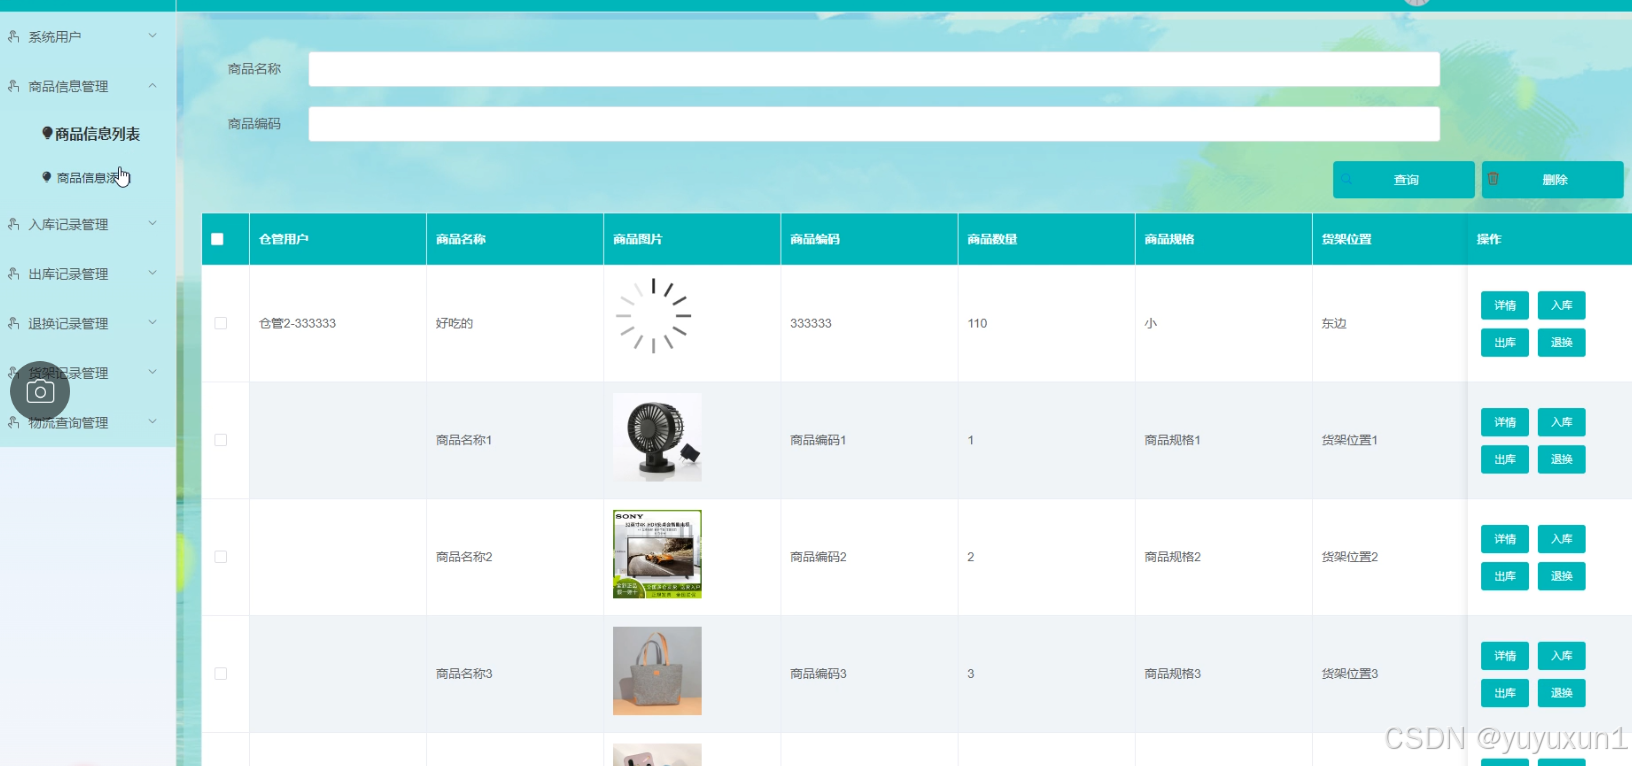
Task: Expand the 出库记录管理 chevron
Action: pyautogui.click(x=153, y=273)
